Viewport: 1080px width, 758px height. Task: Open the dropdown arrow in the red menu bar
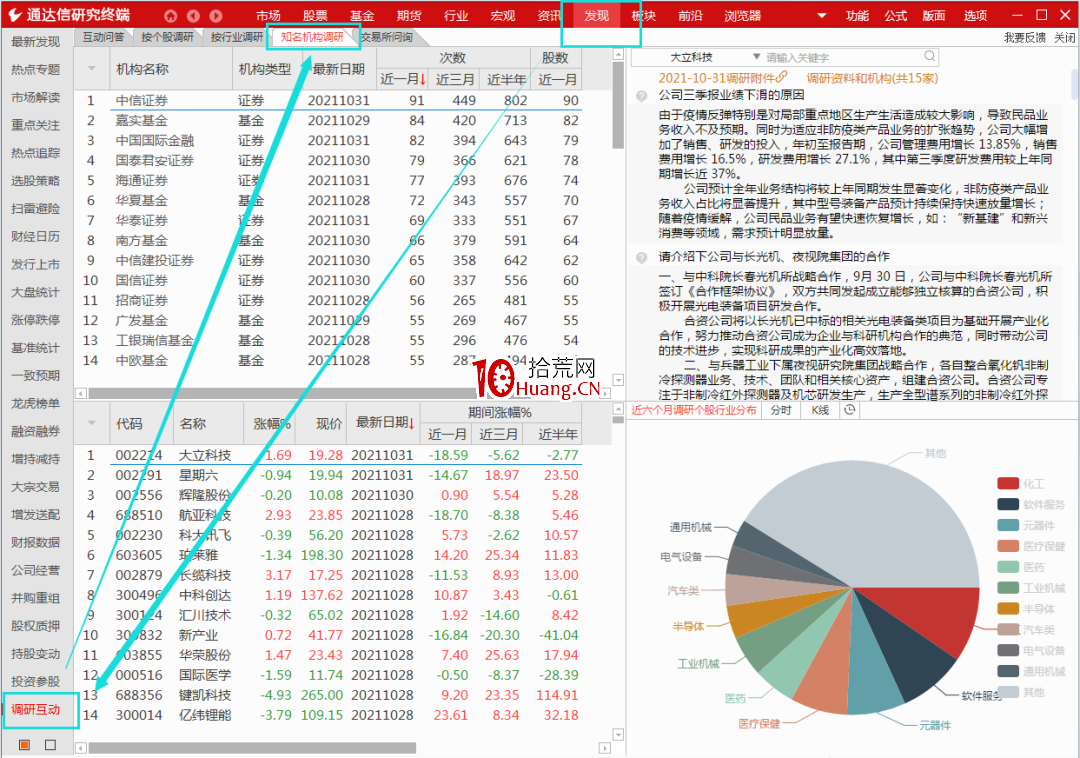click(822, 15)
